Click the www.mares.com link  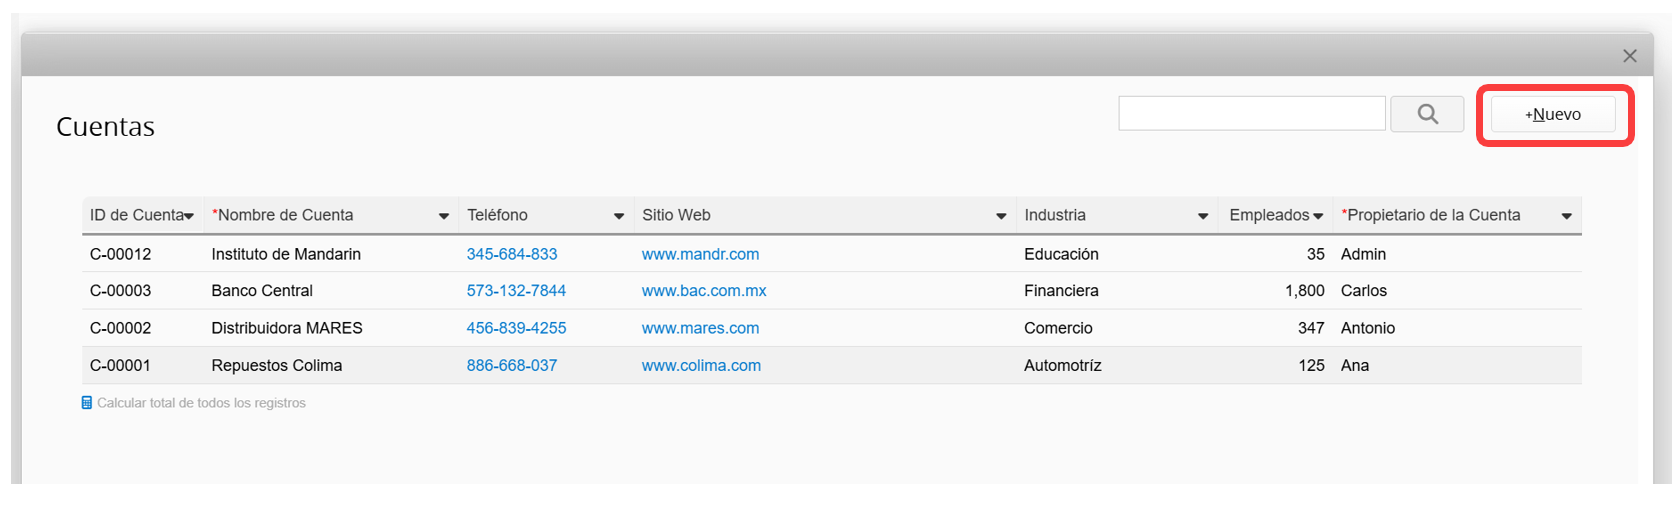[x=700, y=328]
